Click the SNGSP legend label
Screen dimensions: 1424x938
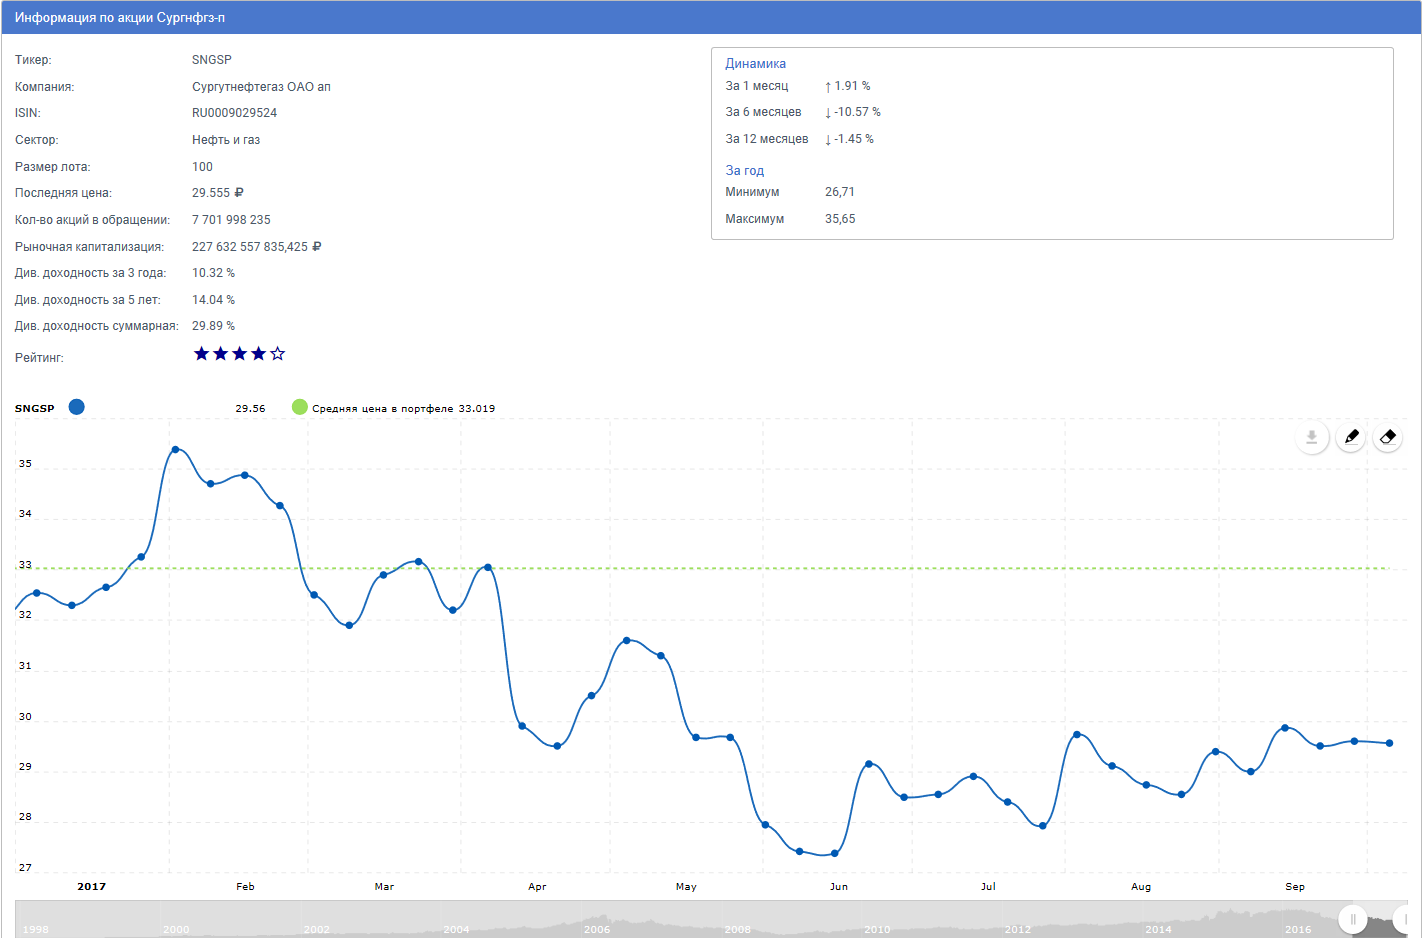(35, 408)
